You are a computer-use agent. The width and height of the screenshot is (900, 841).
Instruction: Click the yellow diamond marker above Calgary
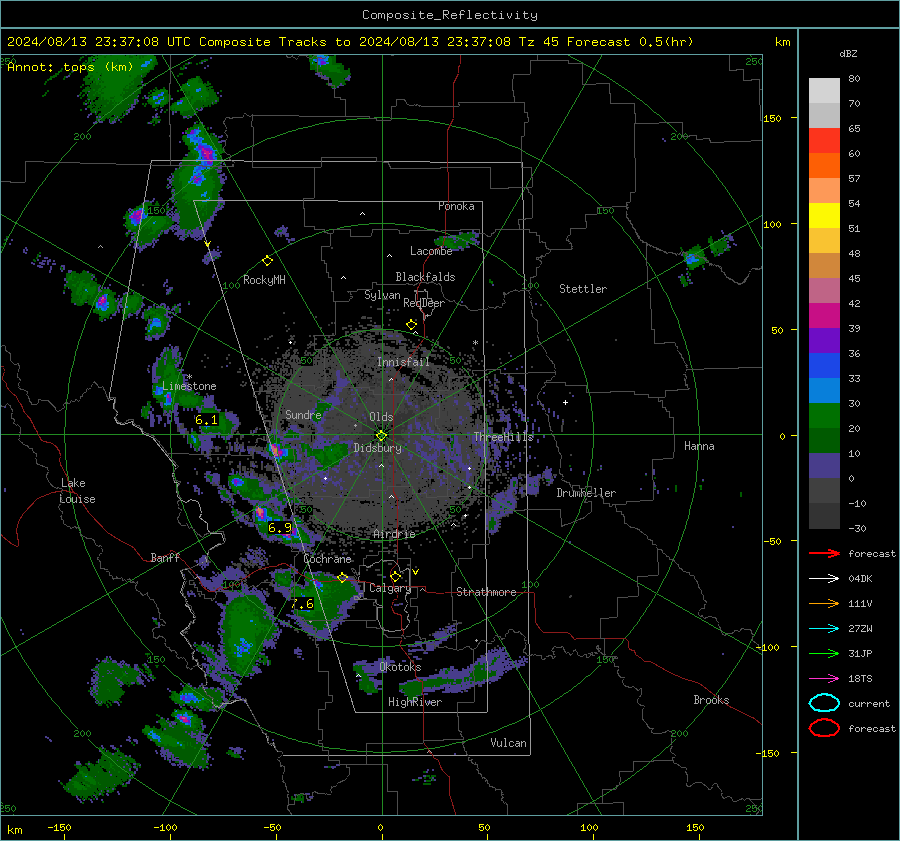[x=395, y=576]
